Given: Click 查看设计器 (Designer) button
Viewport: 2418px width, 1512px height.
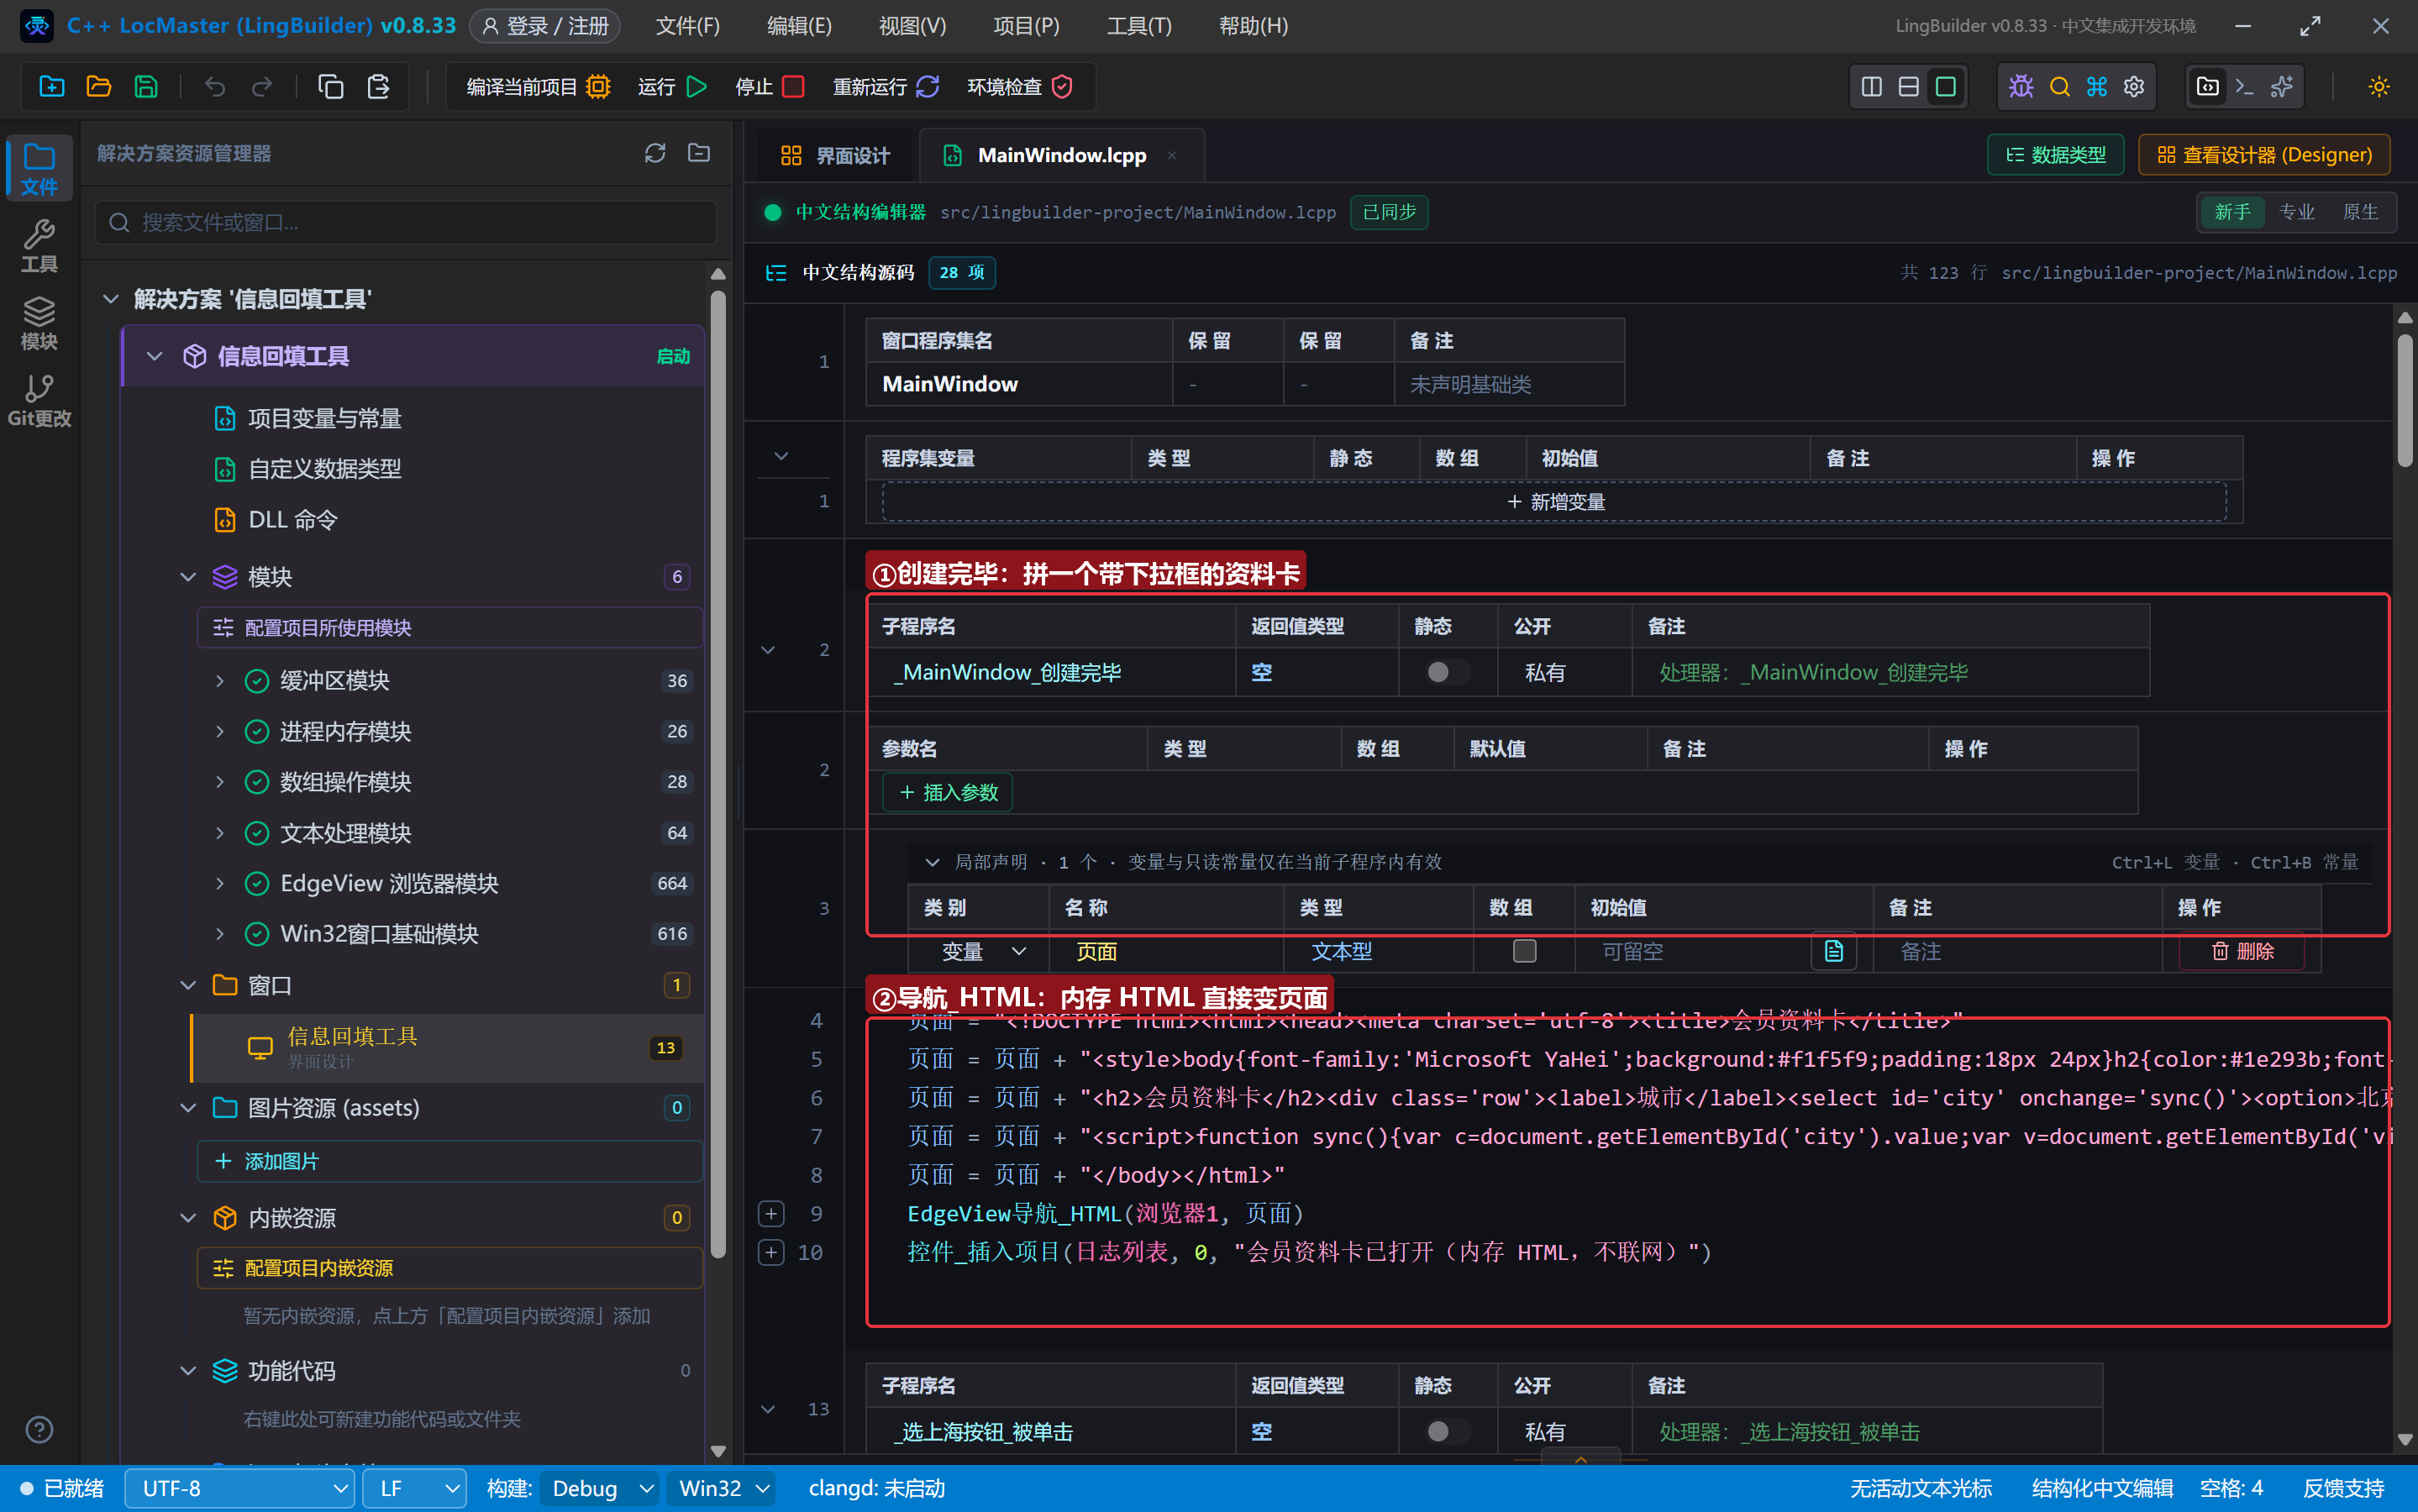Looking at the screenshot, I should tap(2264, 155).
